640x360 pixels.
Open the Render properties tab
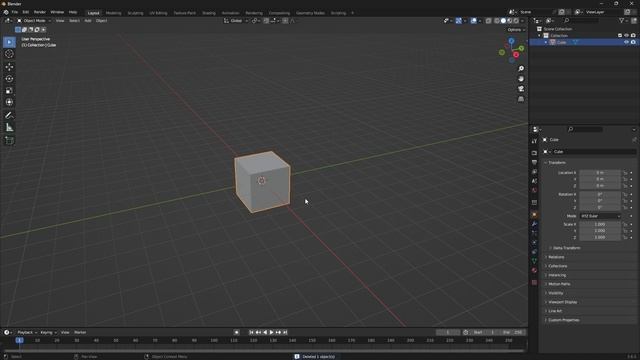[534, 153]
